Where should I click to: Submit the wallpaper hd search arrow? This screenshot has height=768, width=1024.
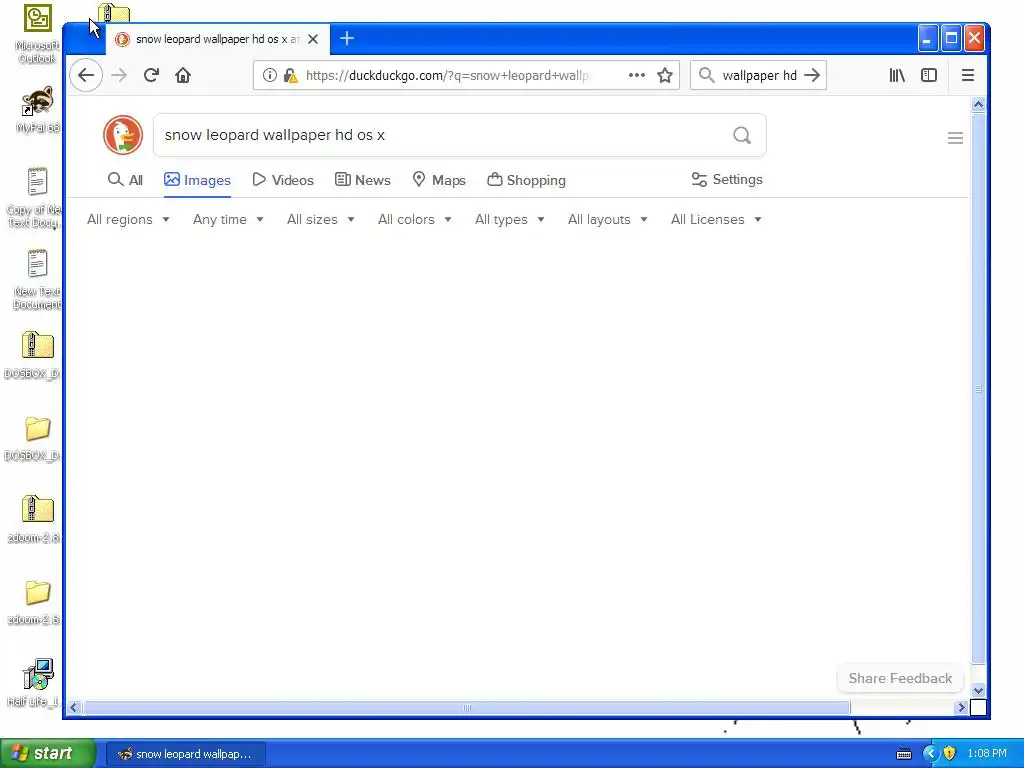[x=812, y=75]
